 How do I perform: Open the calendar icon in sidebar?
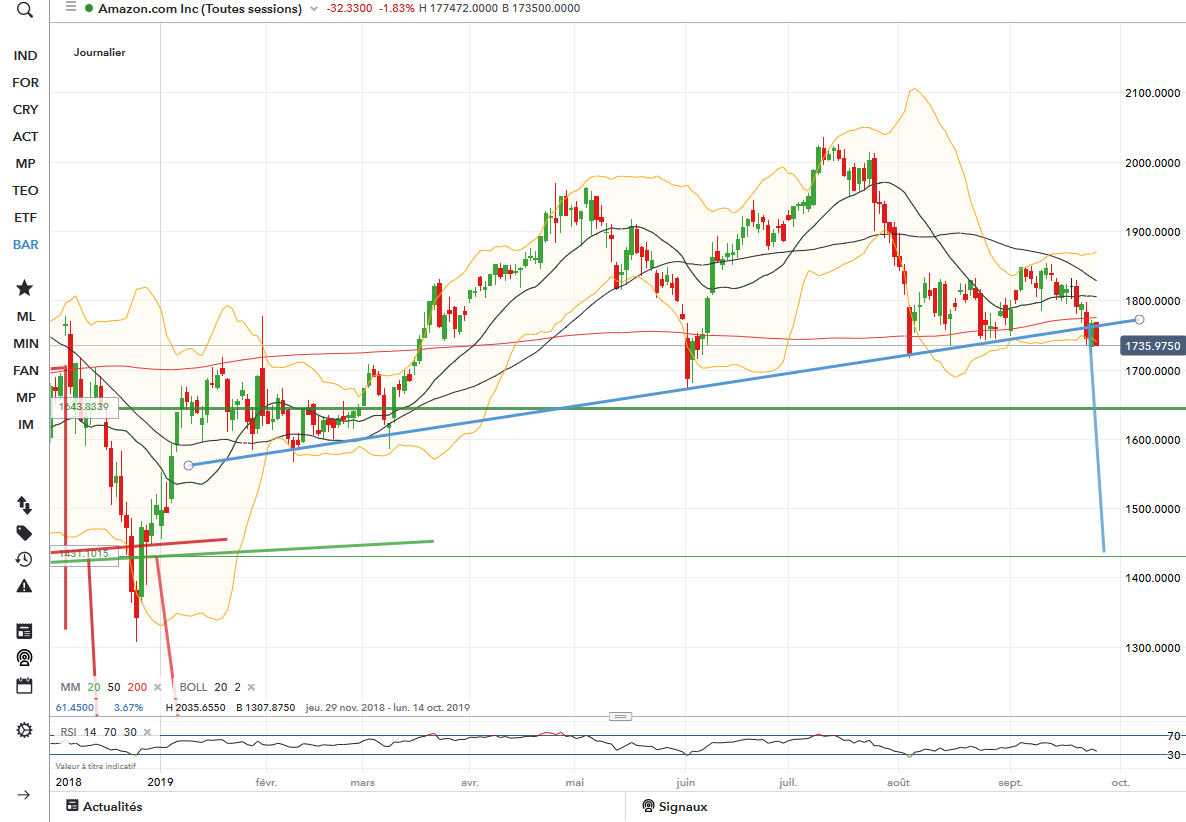[x=24, y=685]
